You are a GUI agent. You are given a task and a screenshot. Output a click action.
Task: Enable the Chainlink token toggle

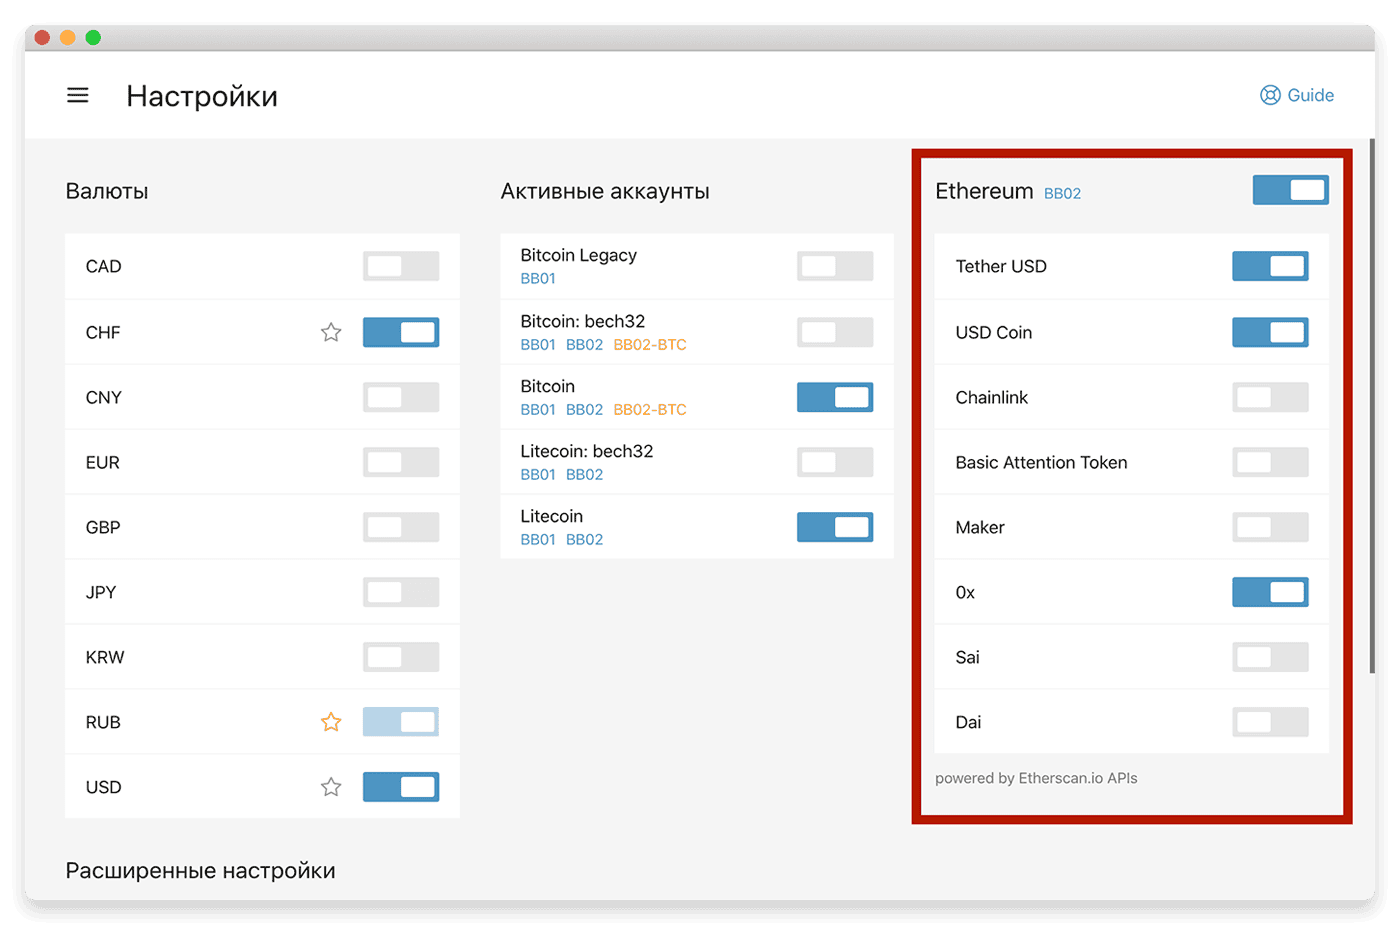(1270, 397)
